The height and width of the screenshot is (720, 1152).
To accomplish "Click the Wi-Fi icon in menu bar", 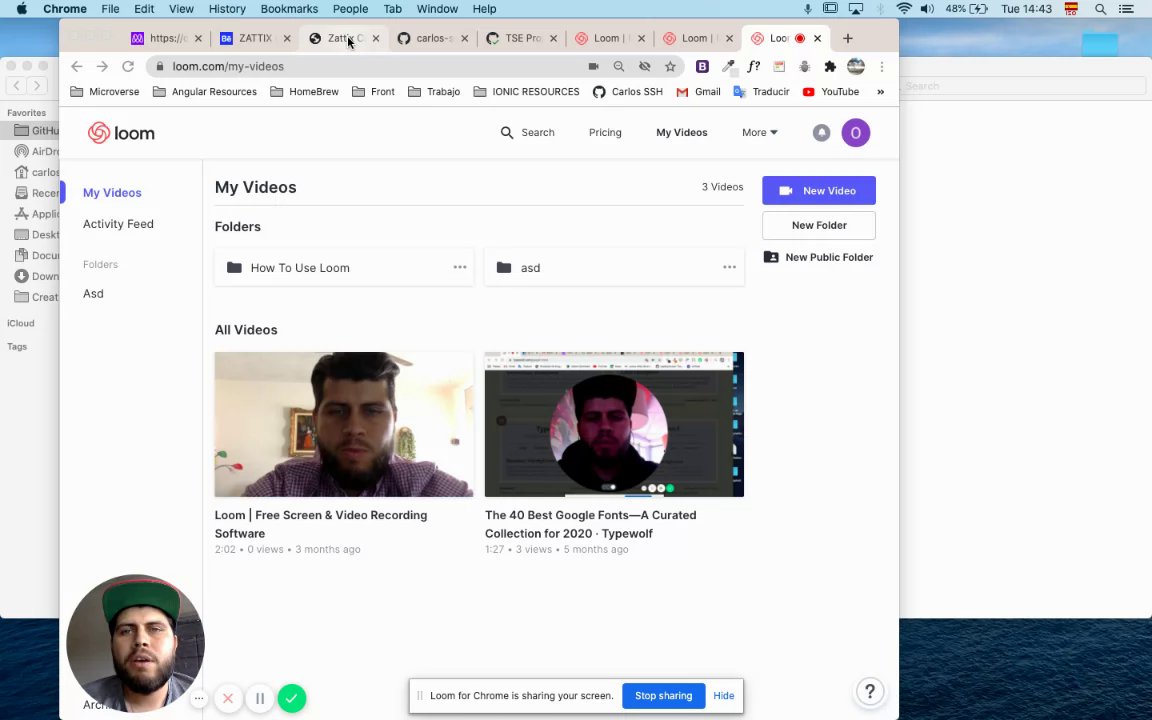I will point(904,9).
